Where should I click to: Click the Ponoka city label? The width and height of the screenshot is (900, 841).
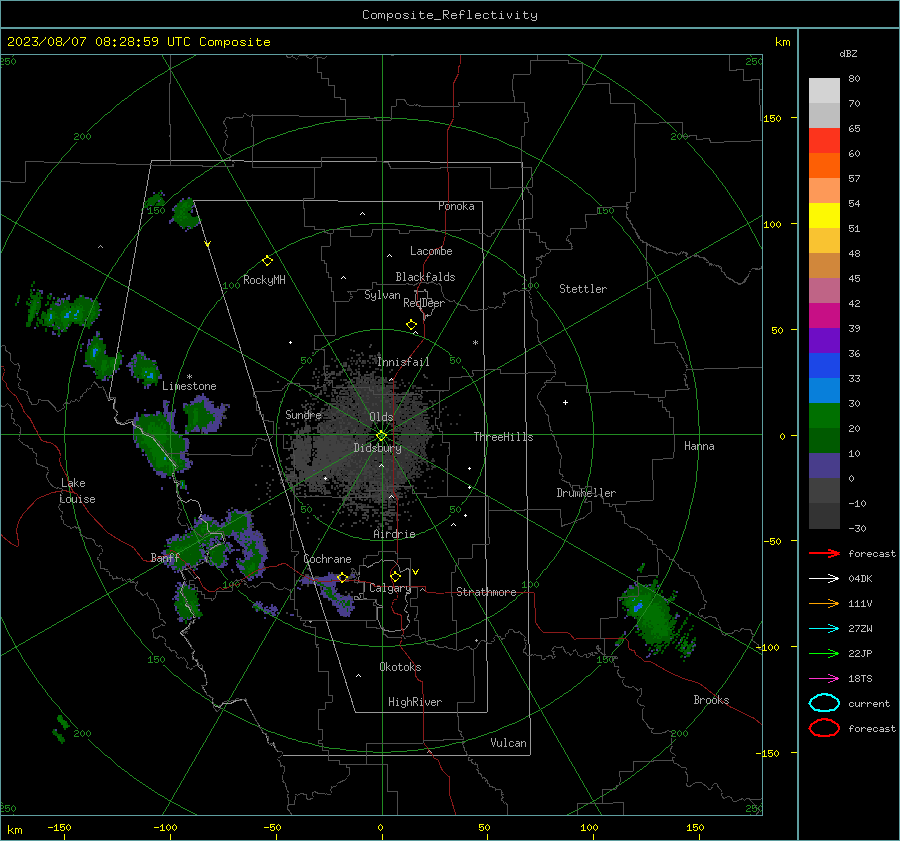[x=456, y=206]
